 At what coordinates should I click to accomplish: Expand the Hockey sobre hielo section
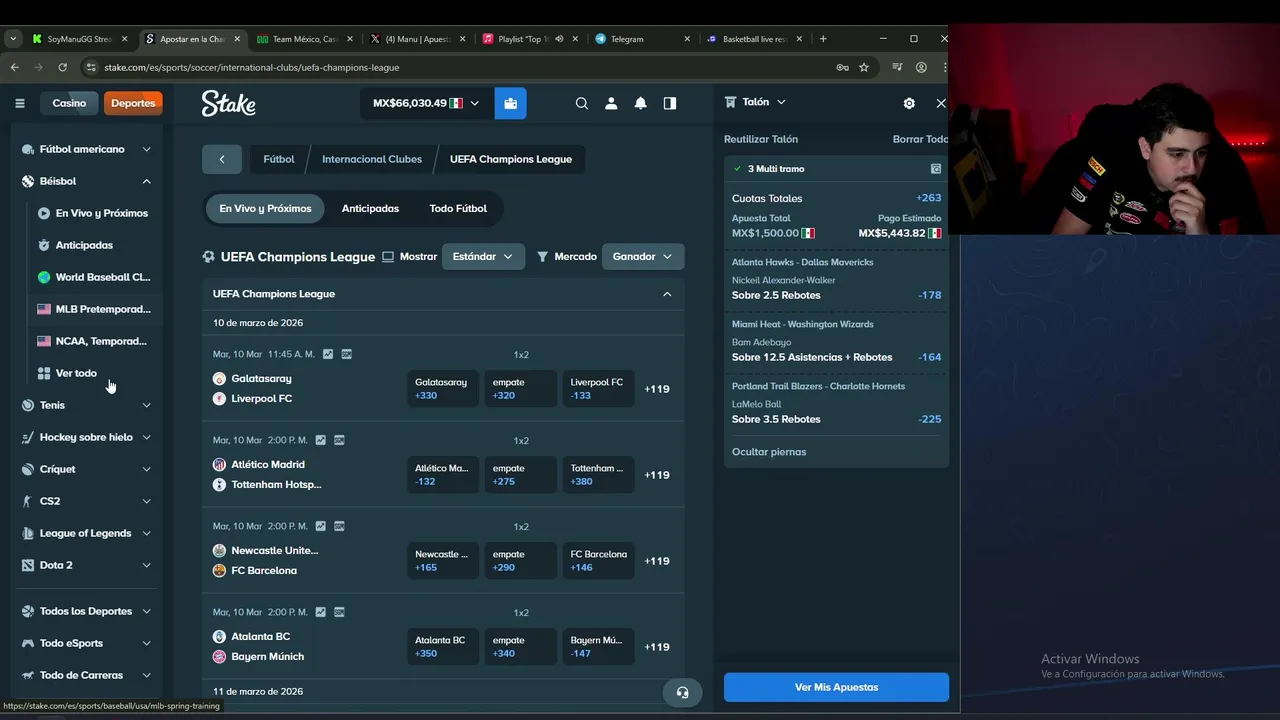click(x=146, y=437)
